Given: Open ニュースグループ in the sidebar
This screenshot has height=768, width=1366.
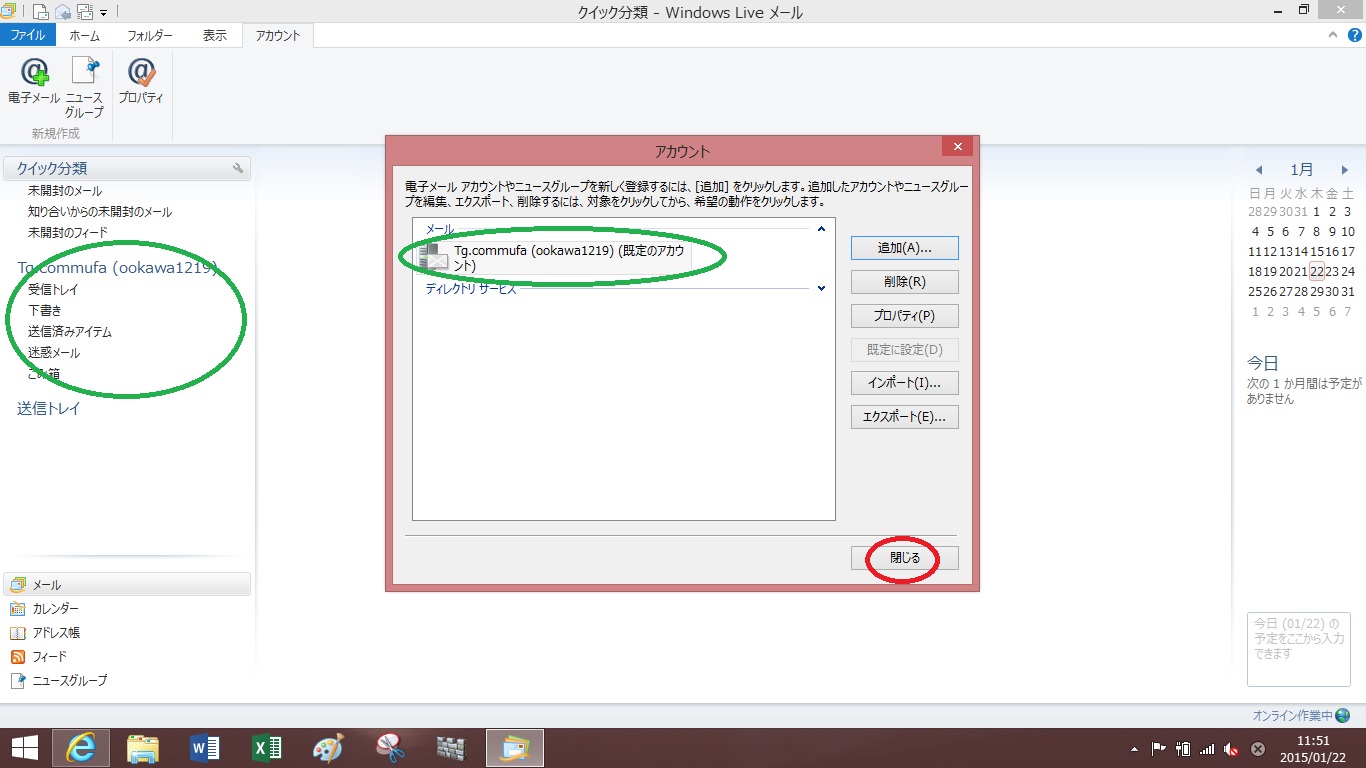Looking at the screenshot, I should 58,681.
